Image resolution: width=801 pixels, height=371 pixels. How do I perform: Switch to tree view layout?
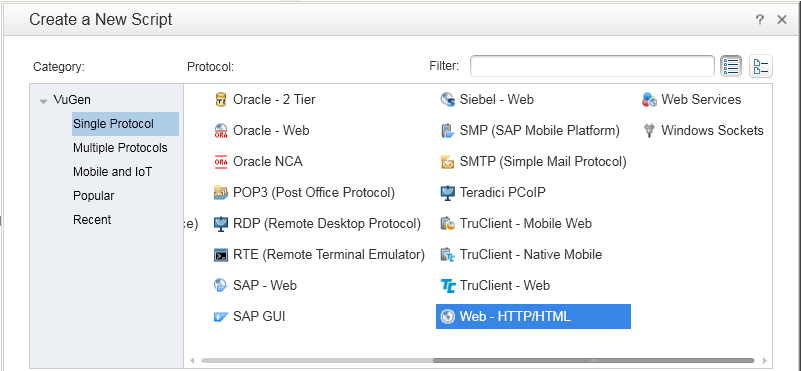pyautogui.click(x=761, y=66)
